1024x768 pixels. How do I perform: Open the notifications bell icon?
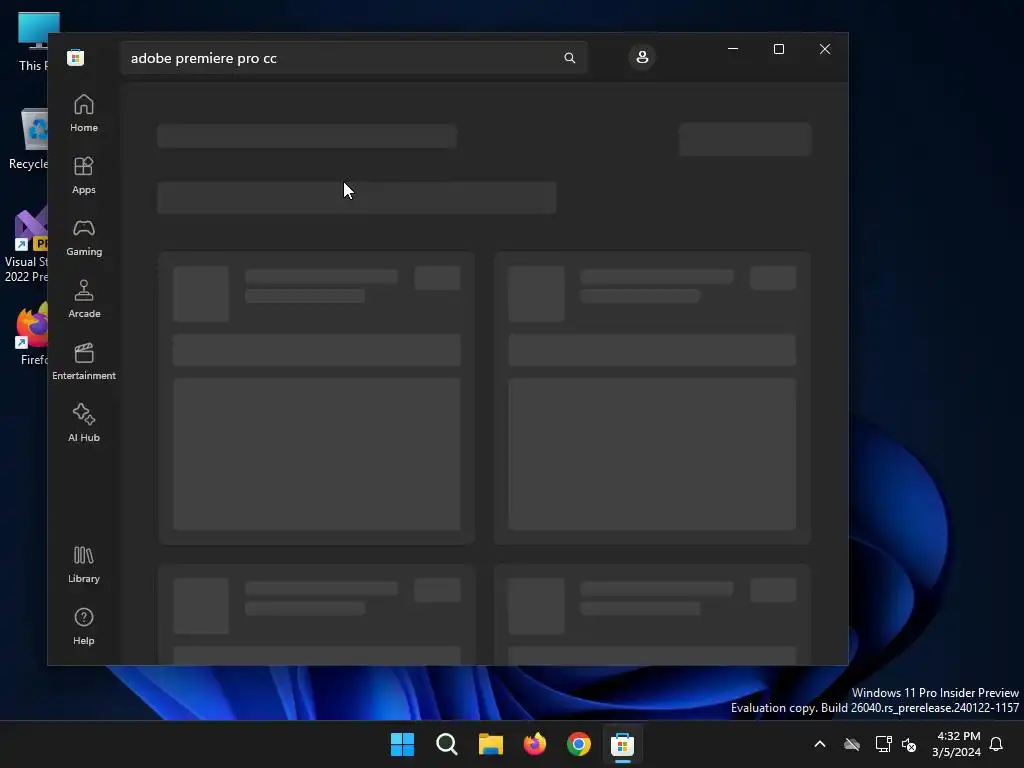pos(996,744)
